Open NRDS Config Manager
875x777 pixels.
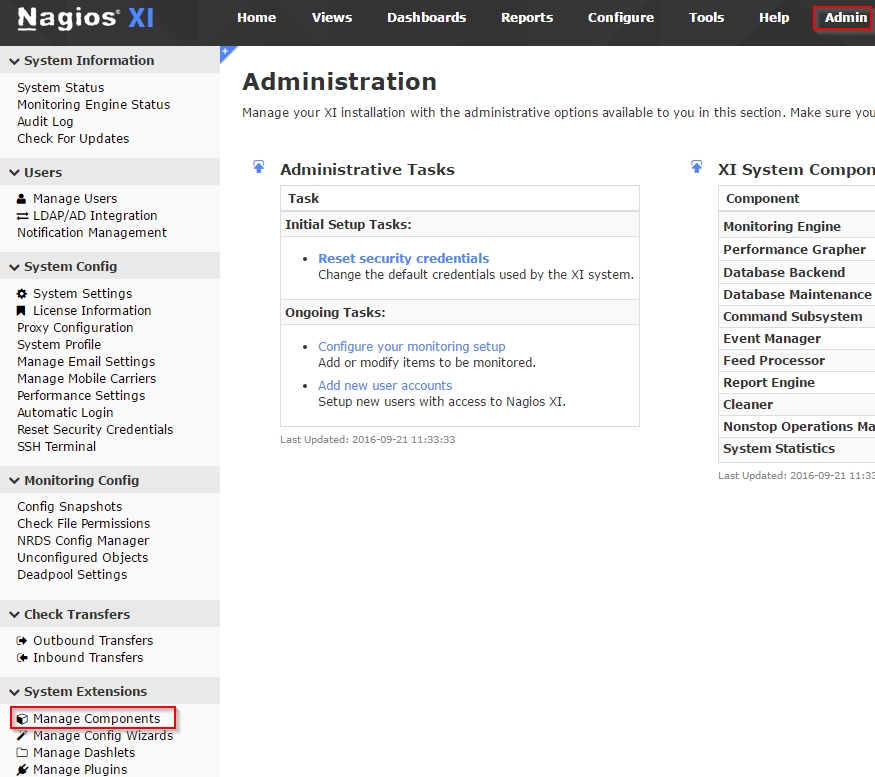83,541
